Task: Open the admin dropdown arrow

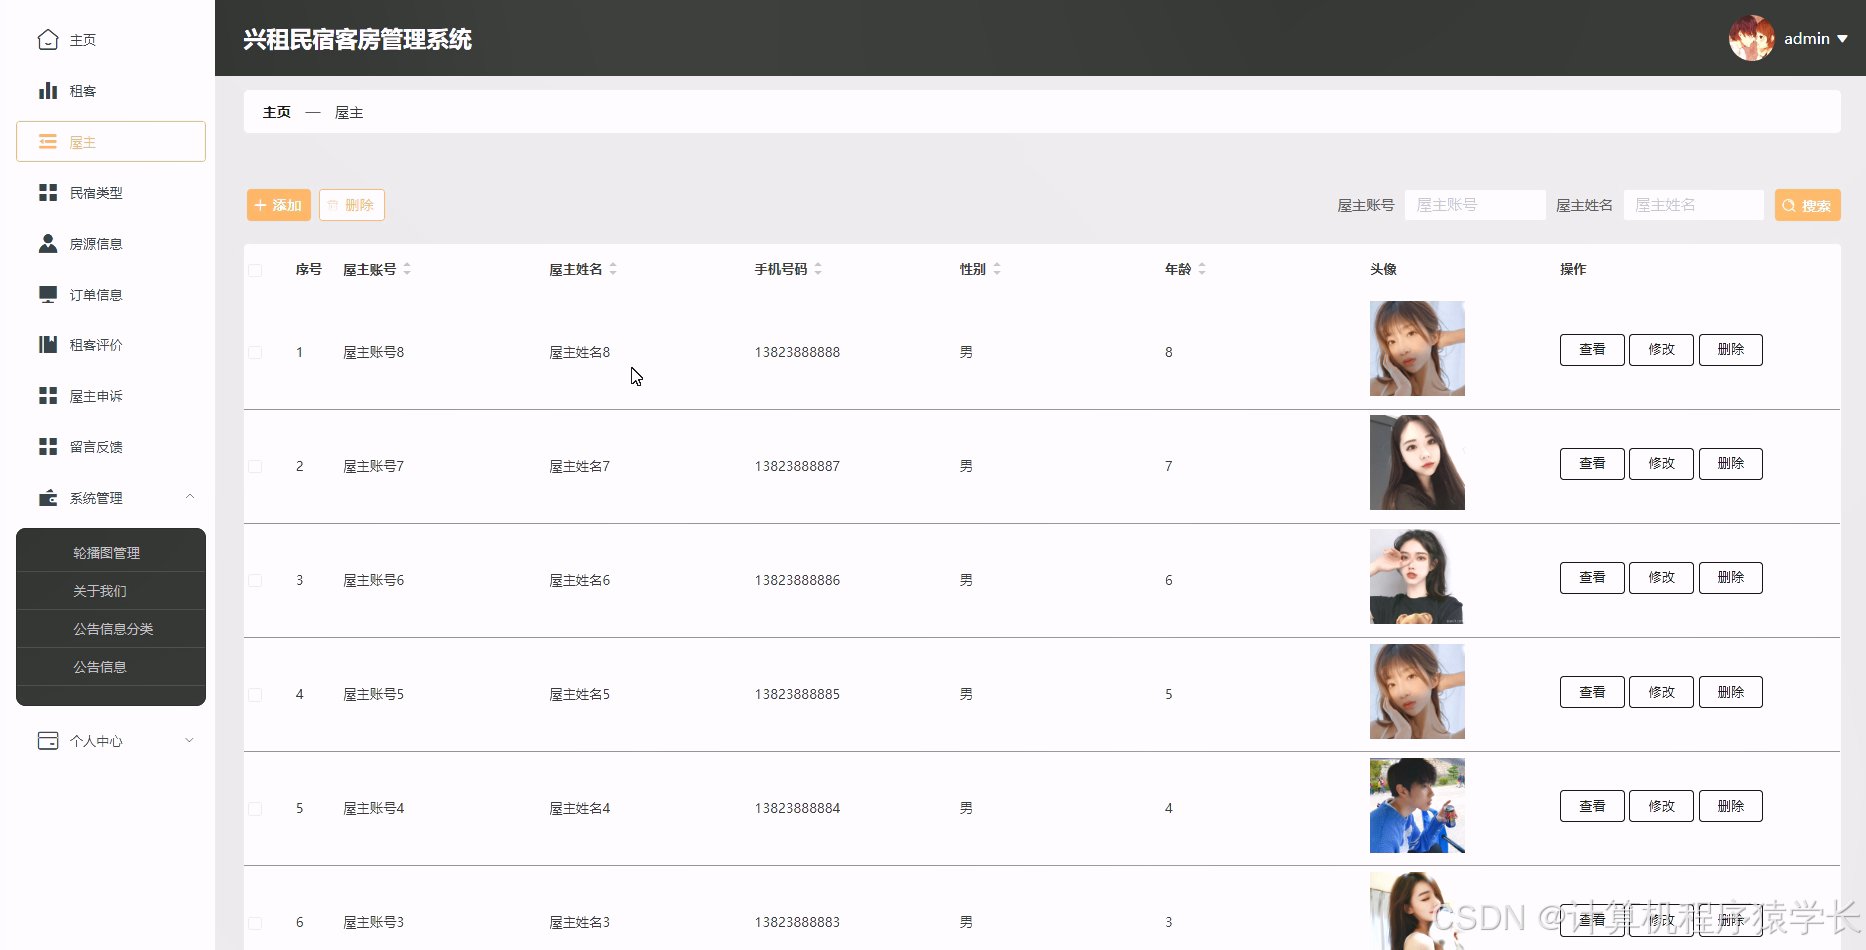Action: 1842,39
